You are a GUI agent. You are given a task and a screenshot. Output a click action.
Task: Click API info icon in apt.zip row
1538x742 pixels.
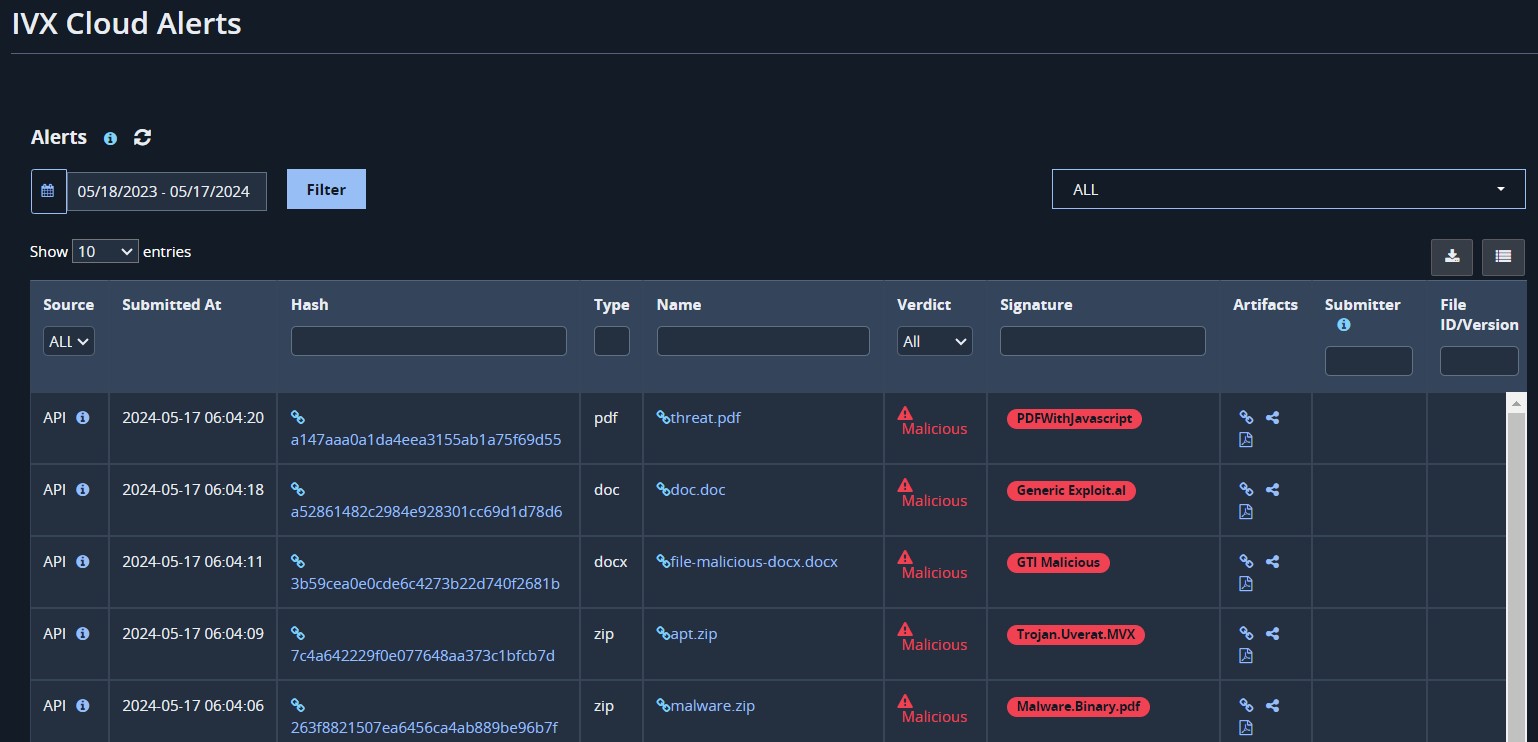(83, 634)
